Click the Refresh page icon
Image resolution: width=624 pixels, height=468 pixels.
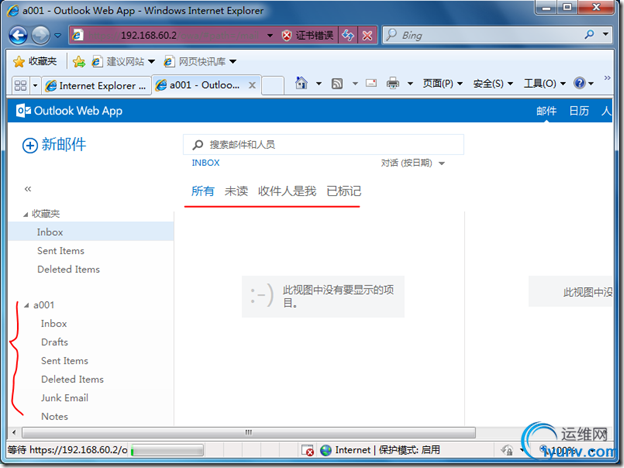pyautogui.click(x=348, y=35)
